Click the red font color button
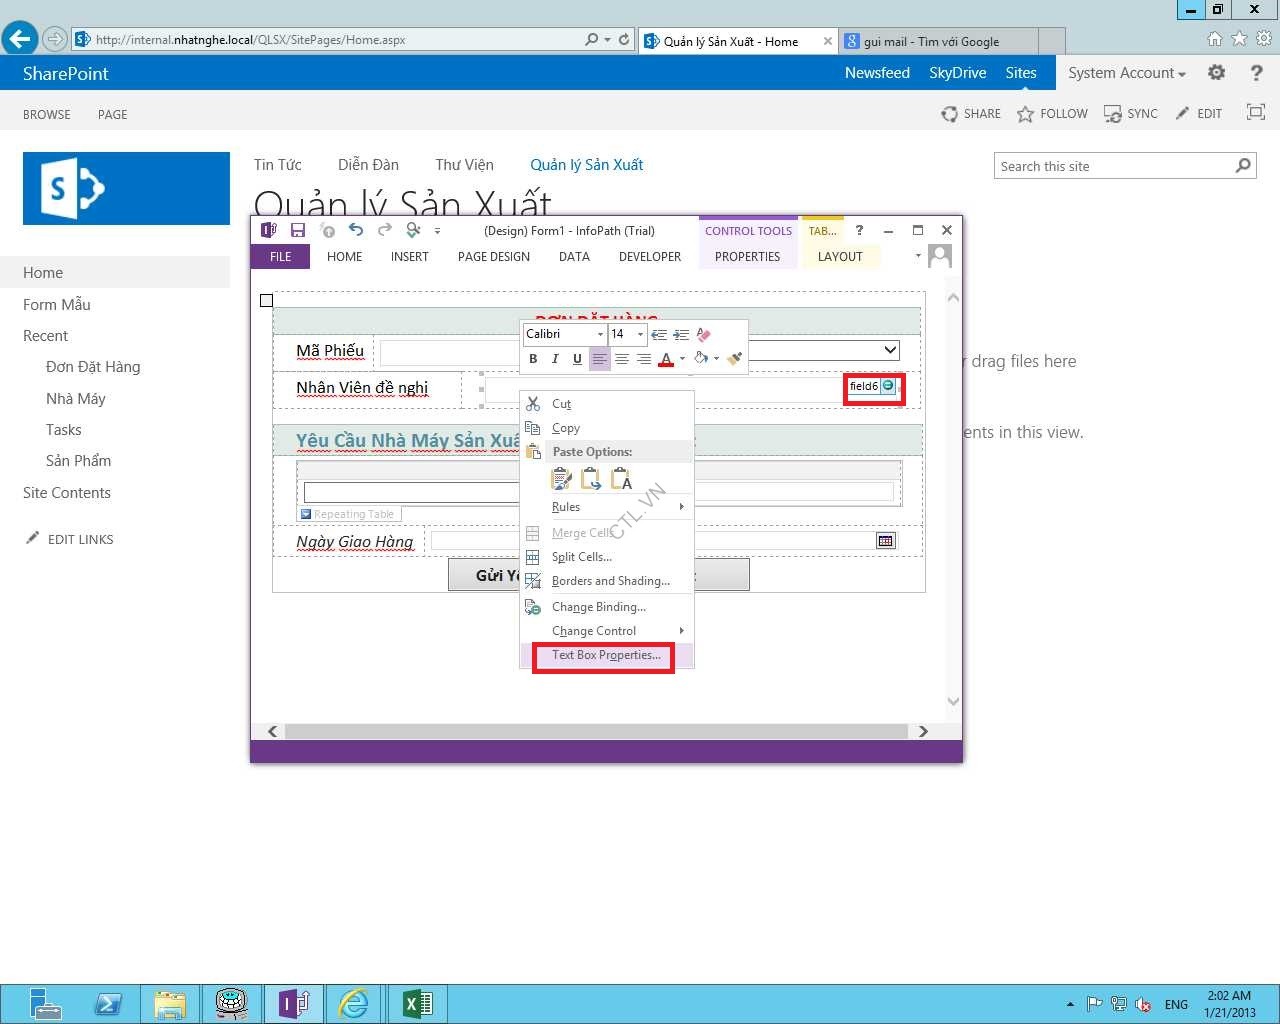The width and height of the screenshot is (1280, 1024). click(x=666, y=359)
